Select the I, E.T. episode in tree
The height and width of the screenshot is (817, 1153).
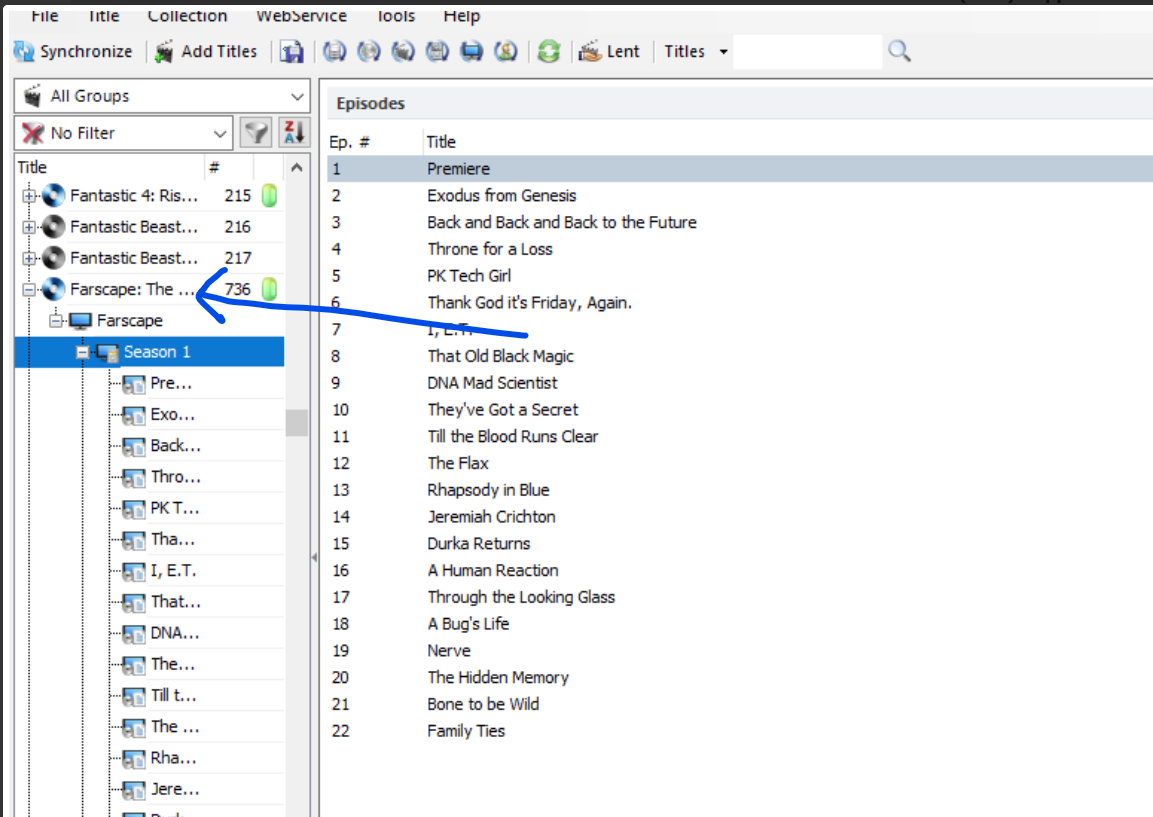click(174, 571)
